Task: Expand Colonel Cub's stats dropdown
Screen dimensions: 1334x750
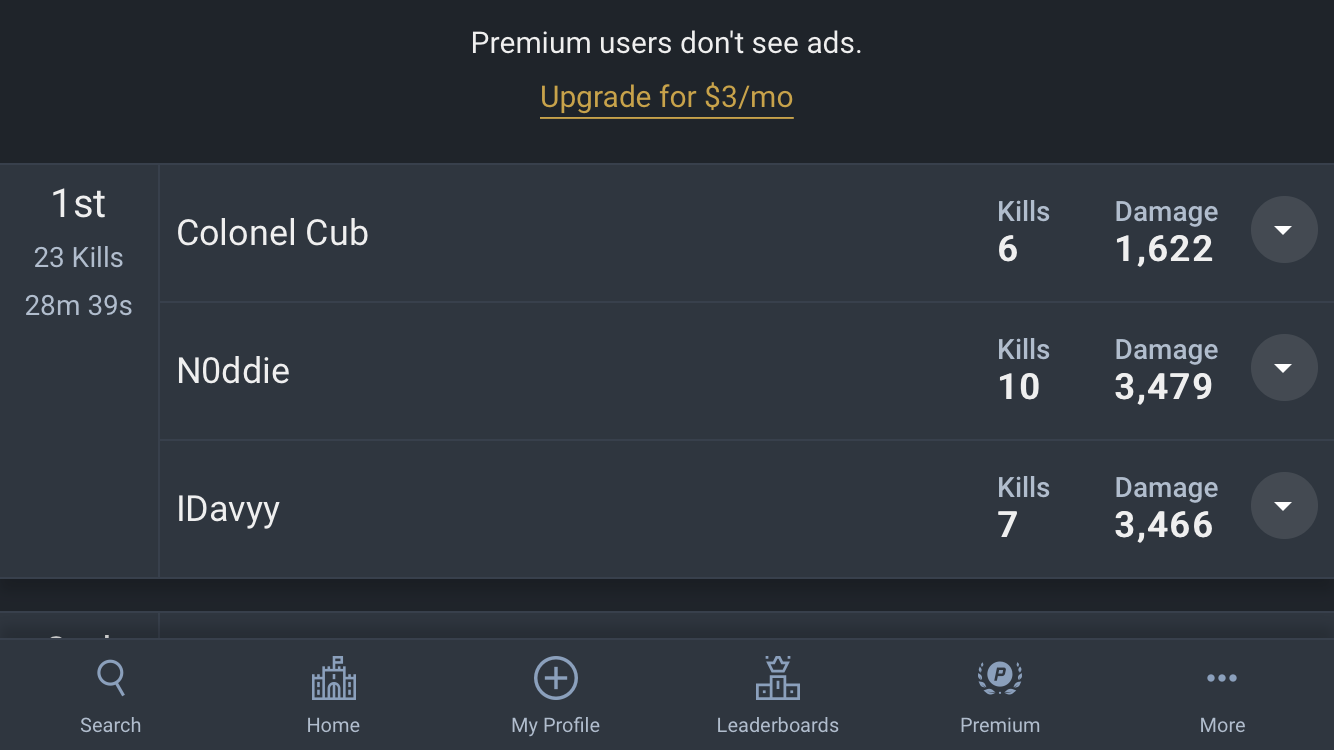Action: (1284, 230)
